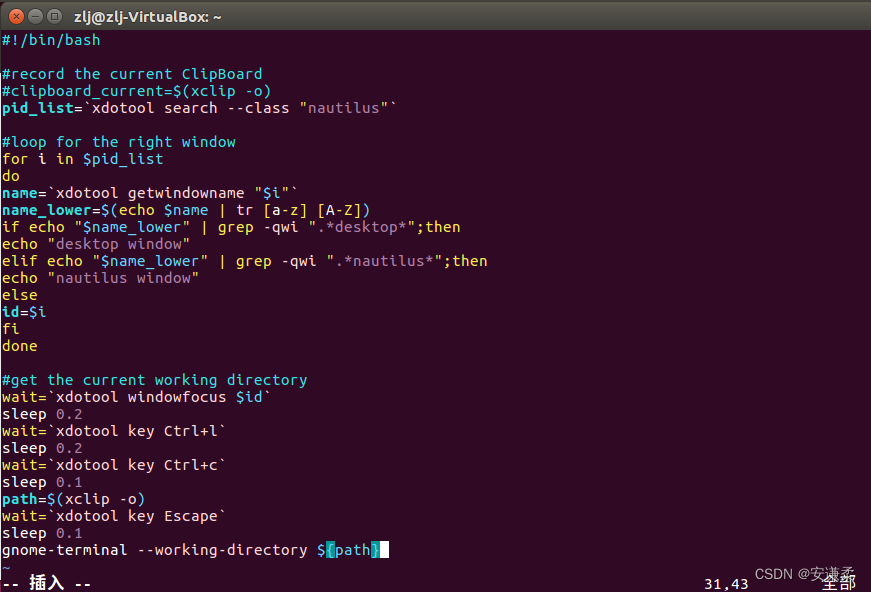Click the 'id=$i' line

(24, 312)
